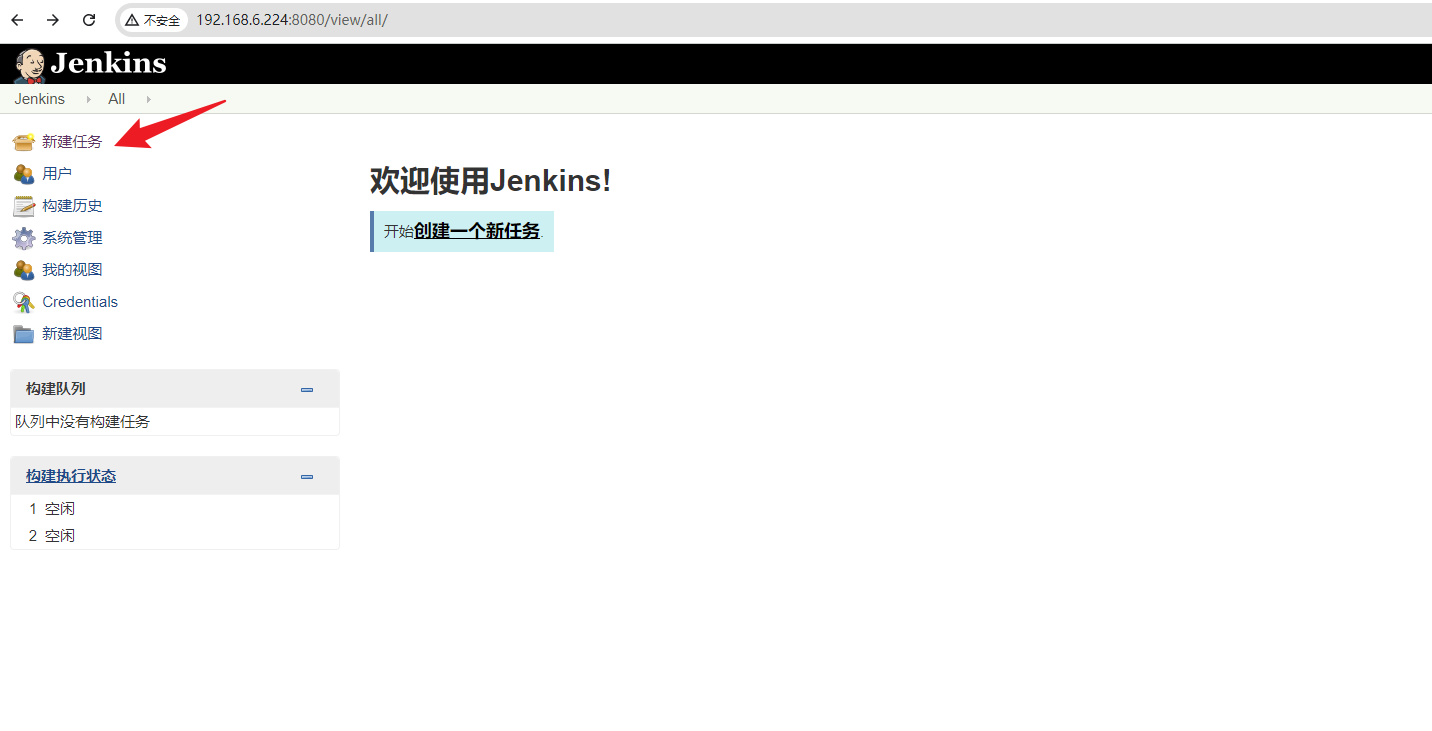Image resolution: width=1432 pixels, height=731 pixels.
Task: Click the 构建历史 notepad icon
Action: click(24, 206)
